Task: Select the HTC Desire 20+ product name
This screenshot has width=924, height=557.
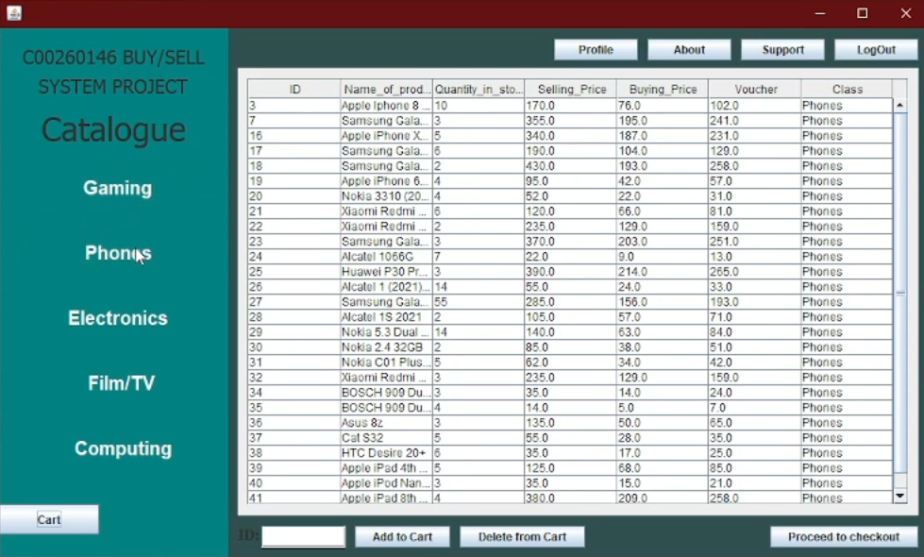Action: pos(386,453)
